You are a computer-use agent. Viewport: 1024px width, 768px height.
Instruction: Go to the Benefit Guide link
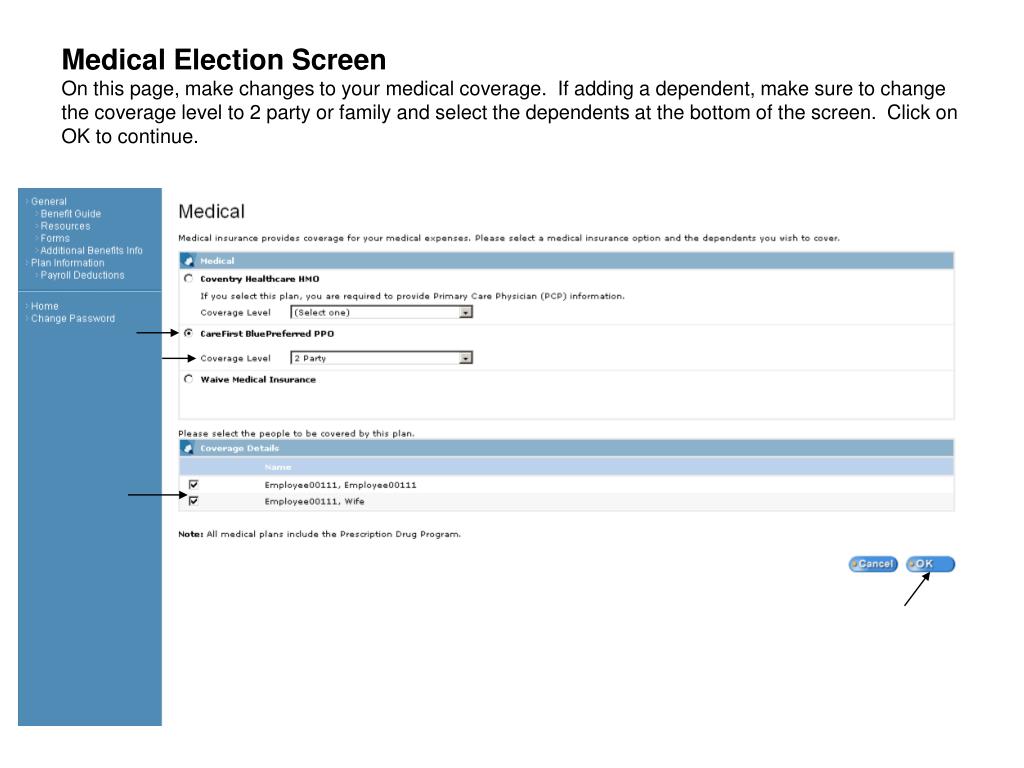pyautogui.click(x=70, y=213)
